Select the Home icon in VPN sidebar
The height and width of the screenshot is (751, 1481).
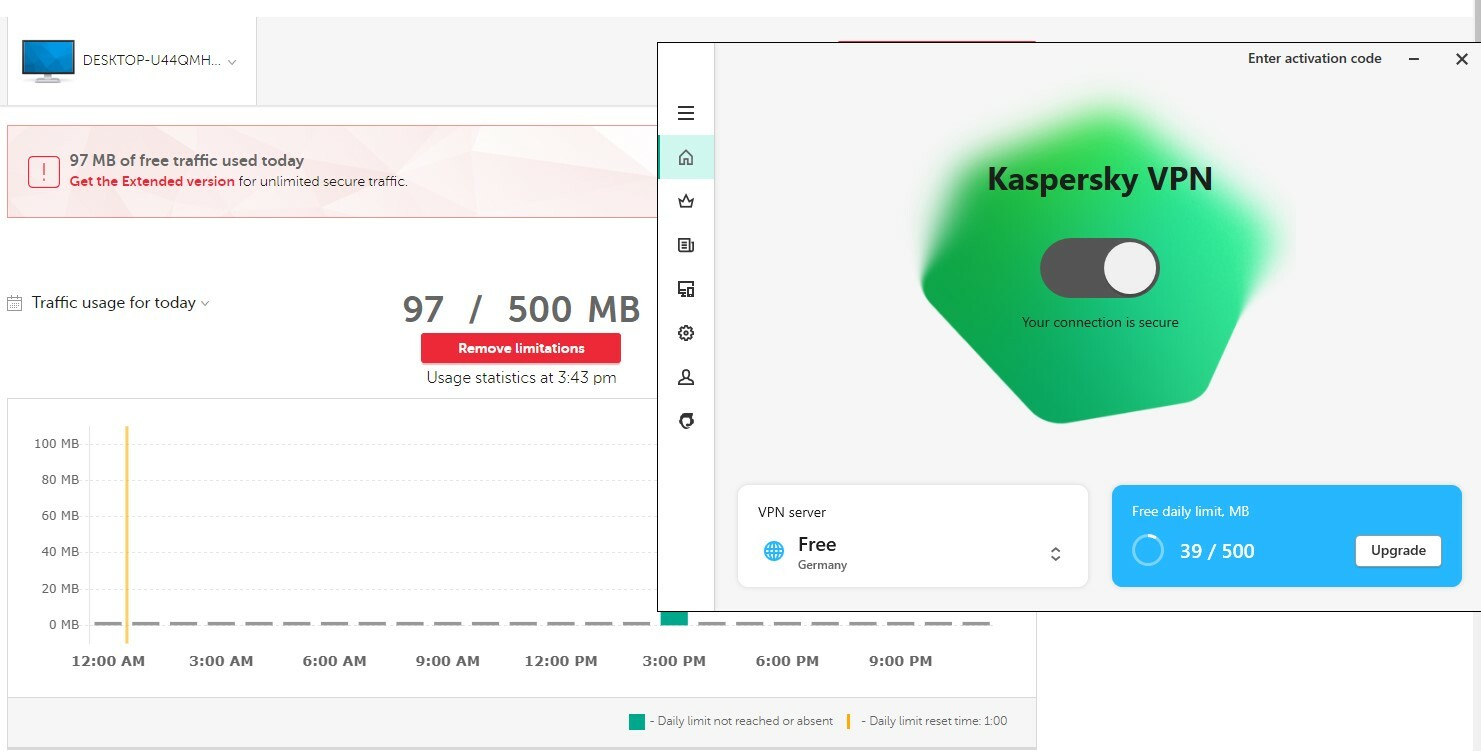686,157
